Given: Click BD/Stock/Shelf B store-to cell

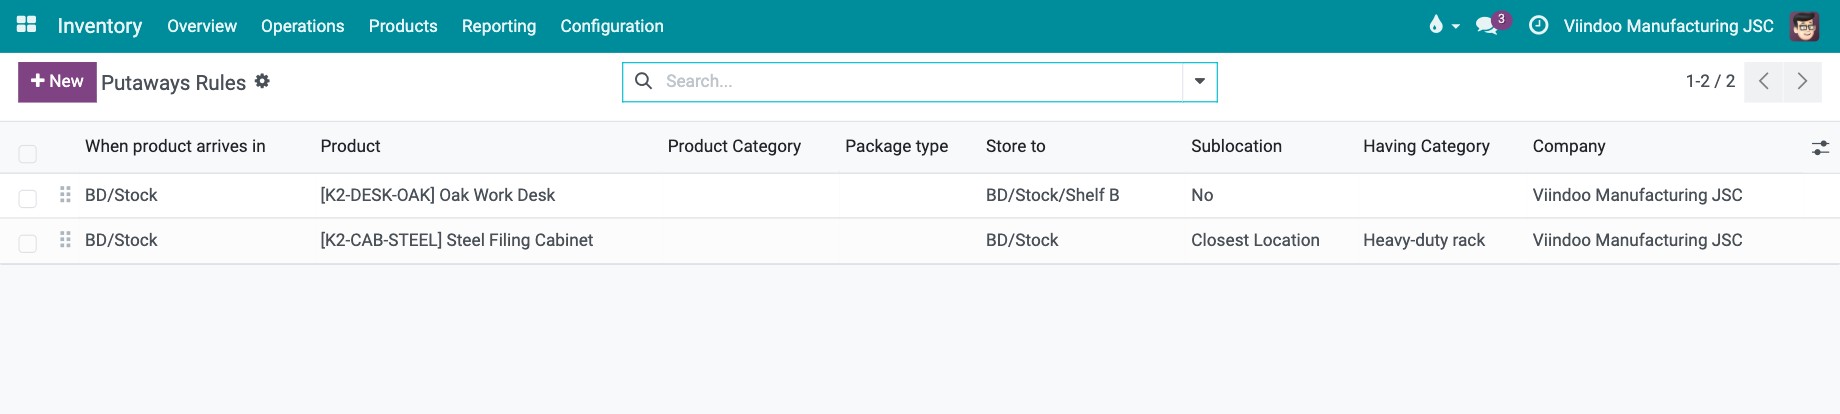Looking at the screenshot, I should (1052, 195).
